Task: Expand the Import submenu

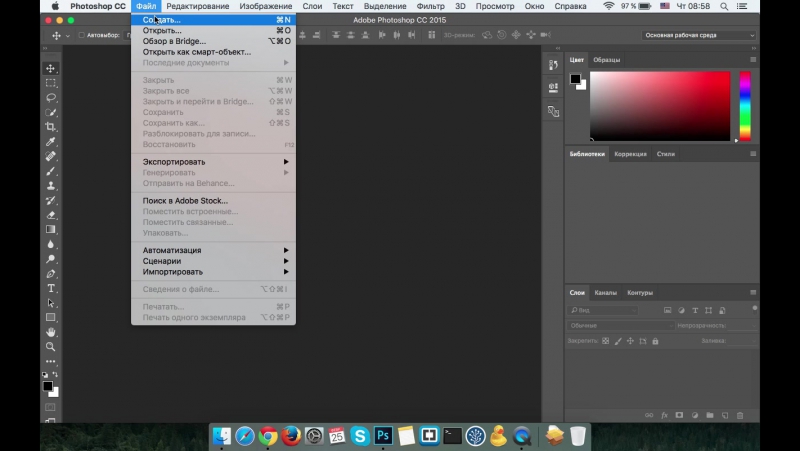Action: (213, 271)
